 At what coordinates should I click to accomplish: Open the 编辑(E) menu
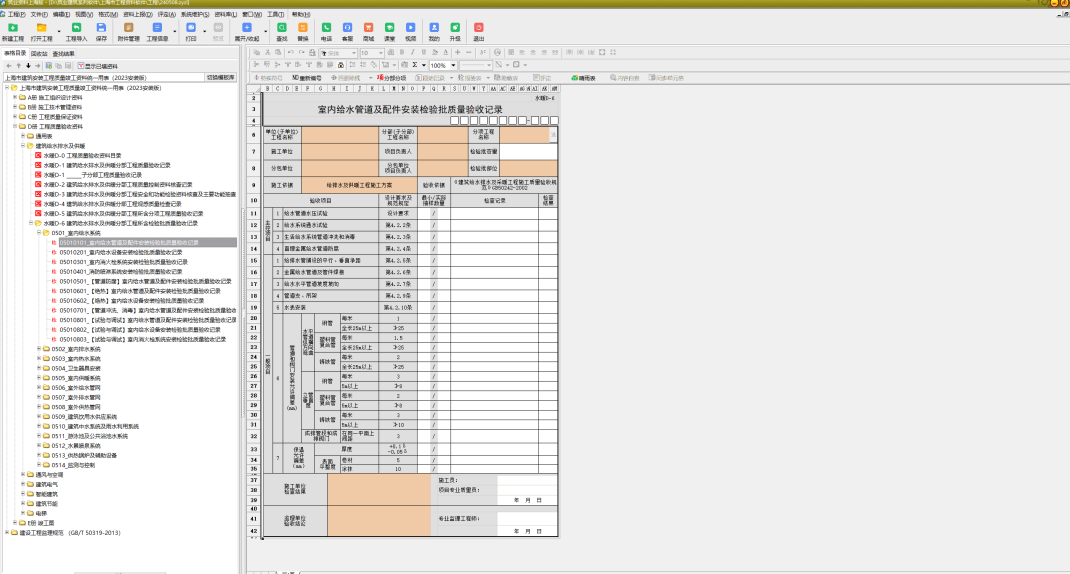tap(61, 14)
